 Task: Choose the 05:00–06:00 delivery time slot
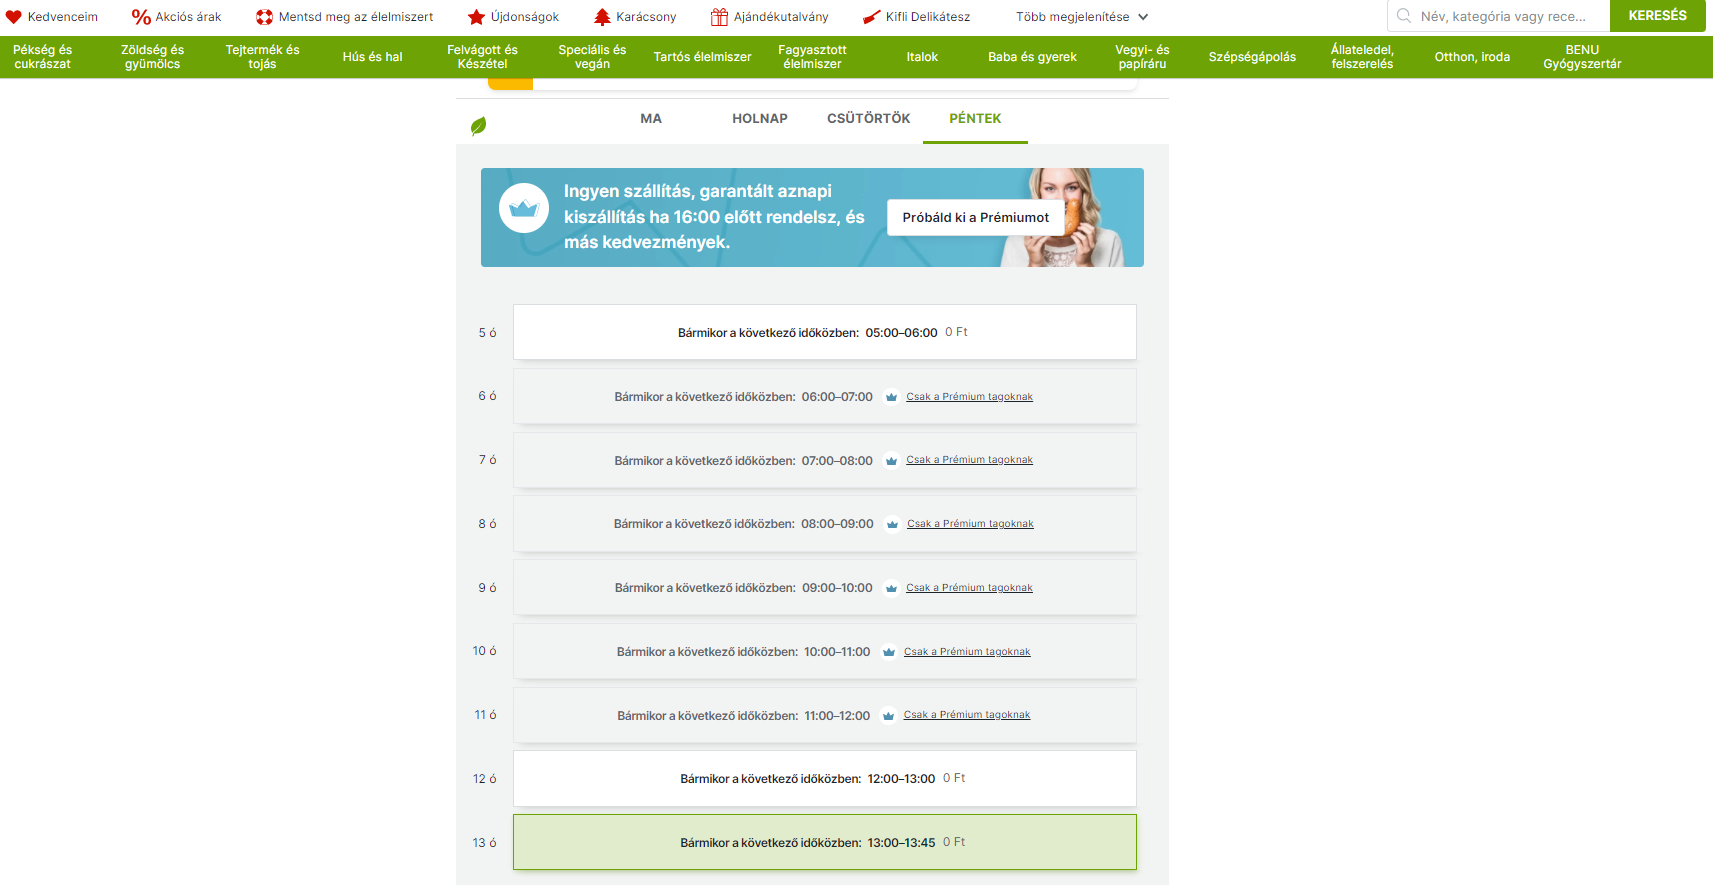pyautogui.click(x=824, y=332)
